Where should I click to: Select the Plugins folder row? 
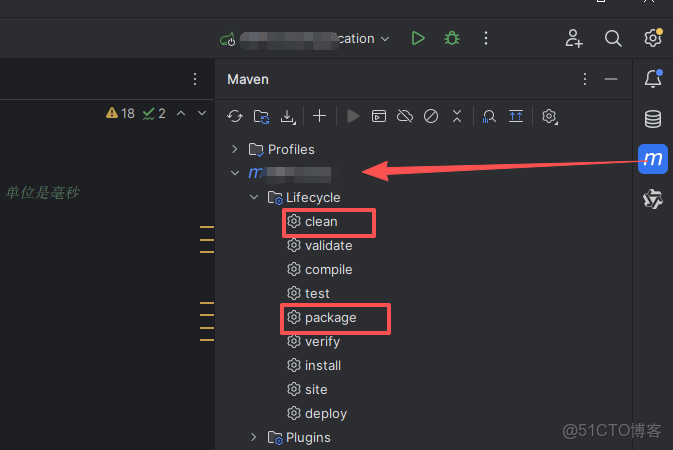pyautogui.click(x=299, y=438)
